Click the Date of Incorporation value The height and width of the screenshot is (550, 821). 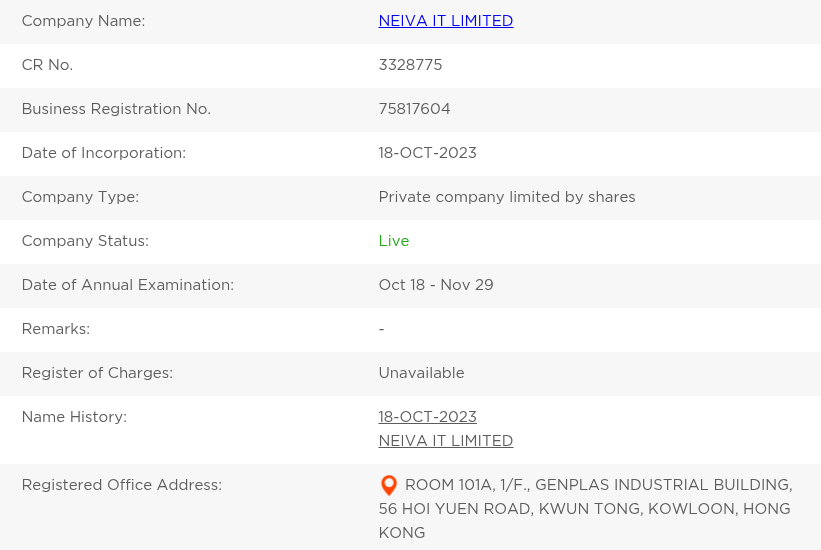click(x=427, y=153)
